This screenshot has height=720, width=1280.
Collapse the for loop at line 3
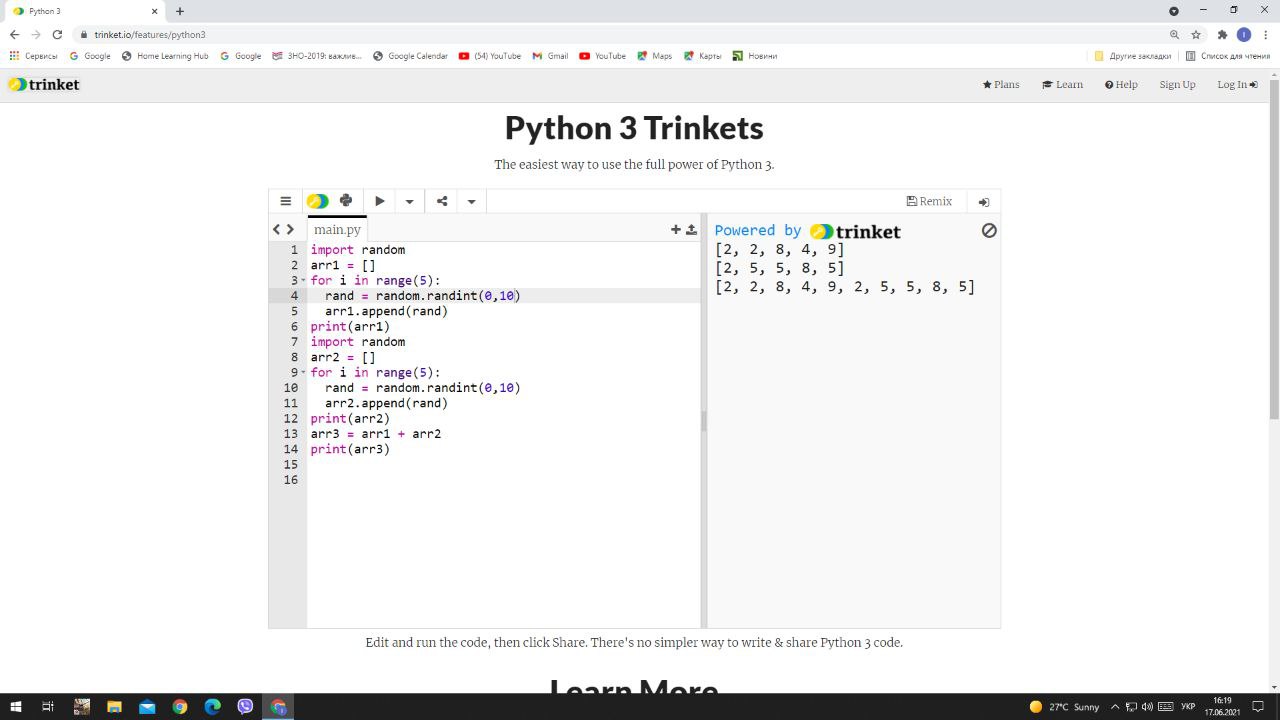click(x=303, y=280)
